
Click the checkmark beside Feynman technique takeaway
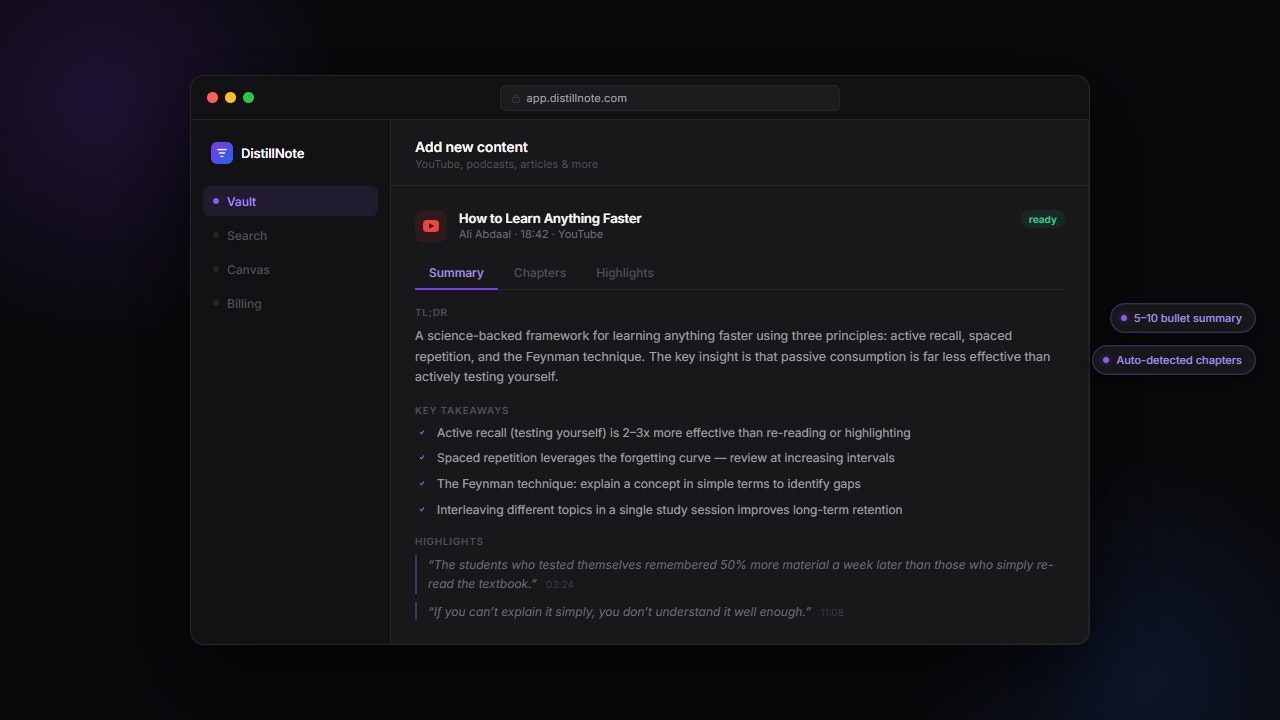point(422,484)
